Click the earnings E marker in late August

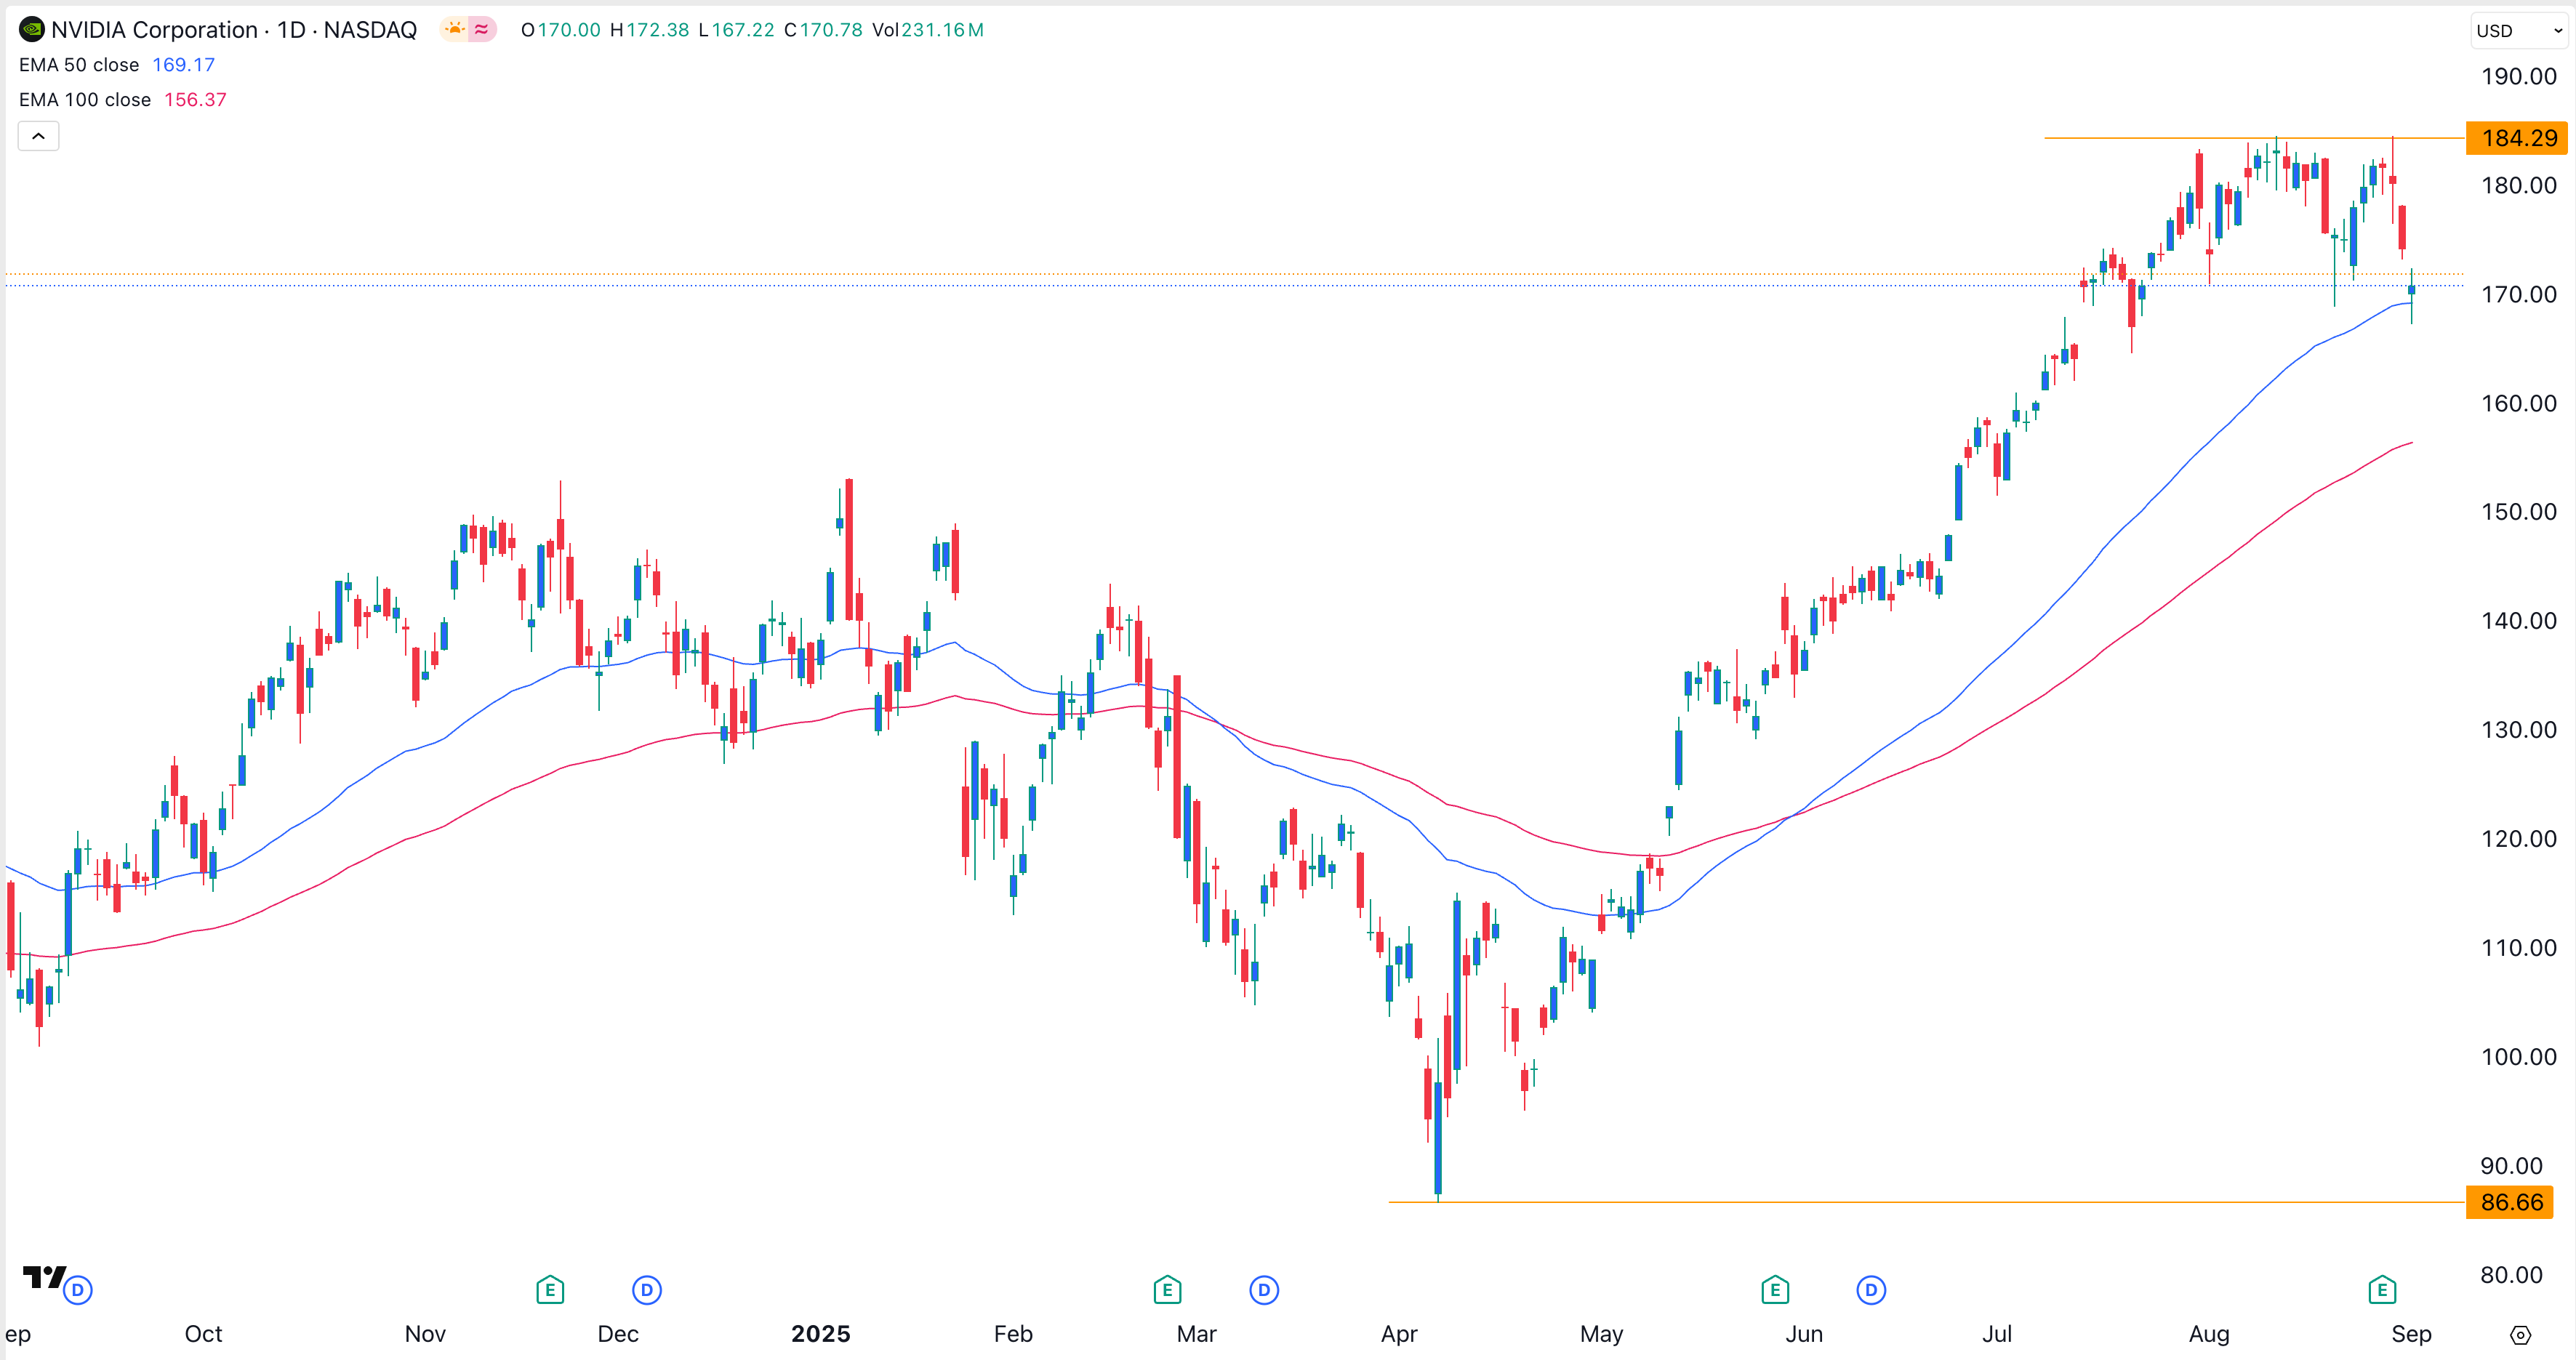click(2382, 1290)
